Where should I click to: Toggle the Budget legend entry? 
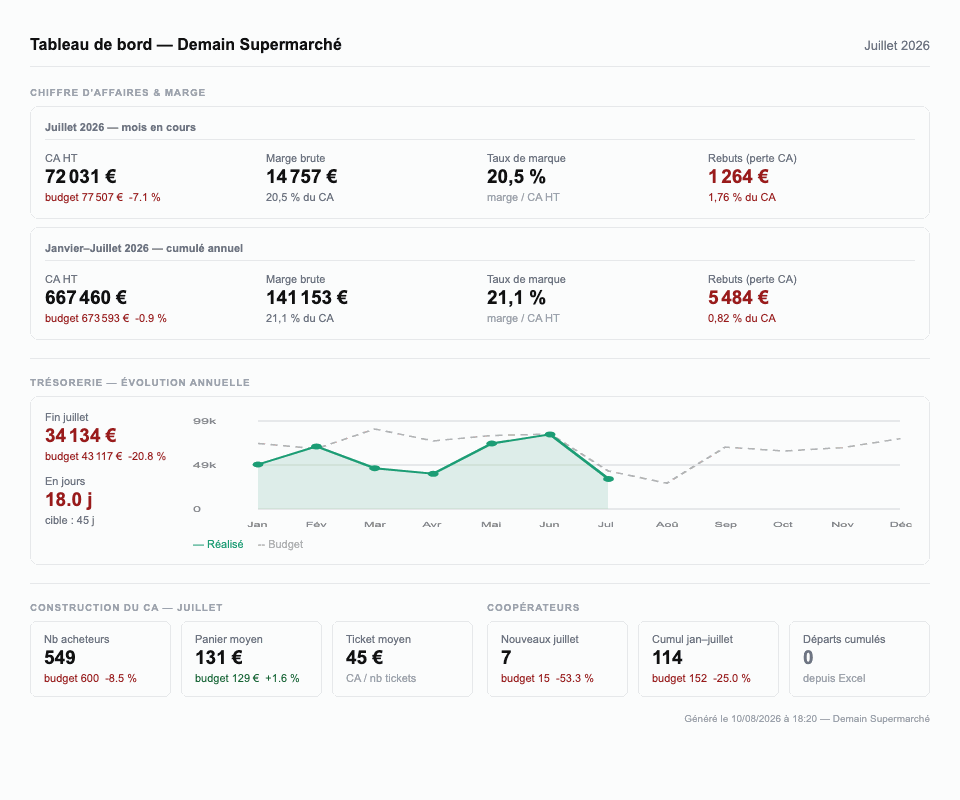tap(280, 544)
